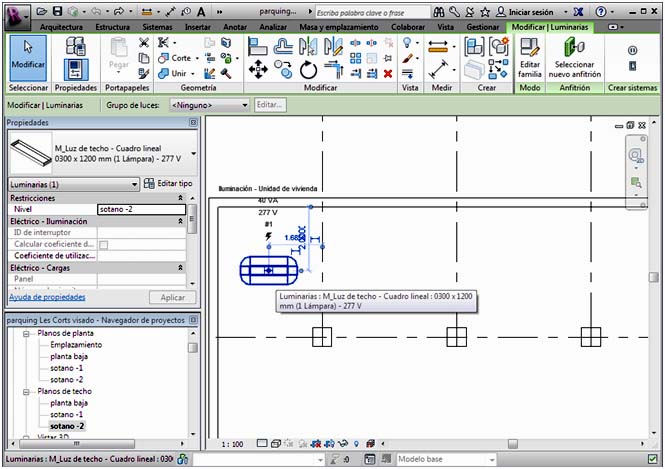The height and width of the screenshot is (469, 665).
Task: Collapse the Eléctrico - Cargas section
Action: click(x=180, y=268)
